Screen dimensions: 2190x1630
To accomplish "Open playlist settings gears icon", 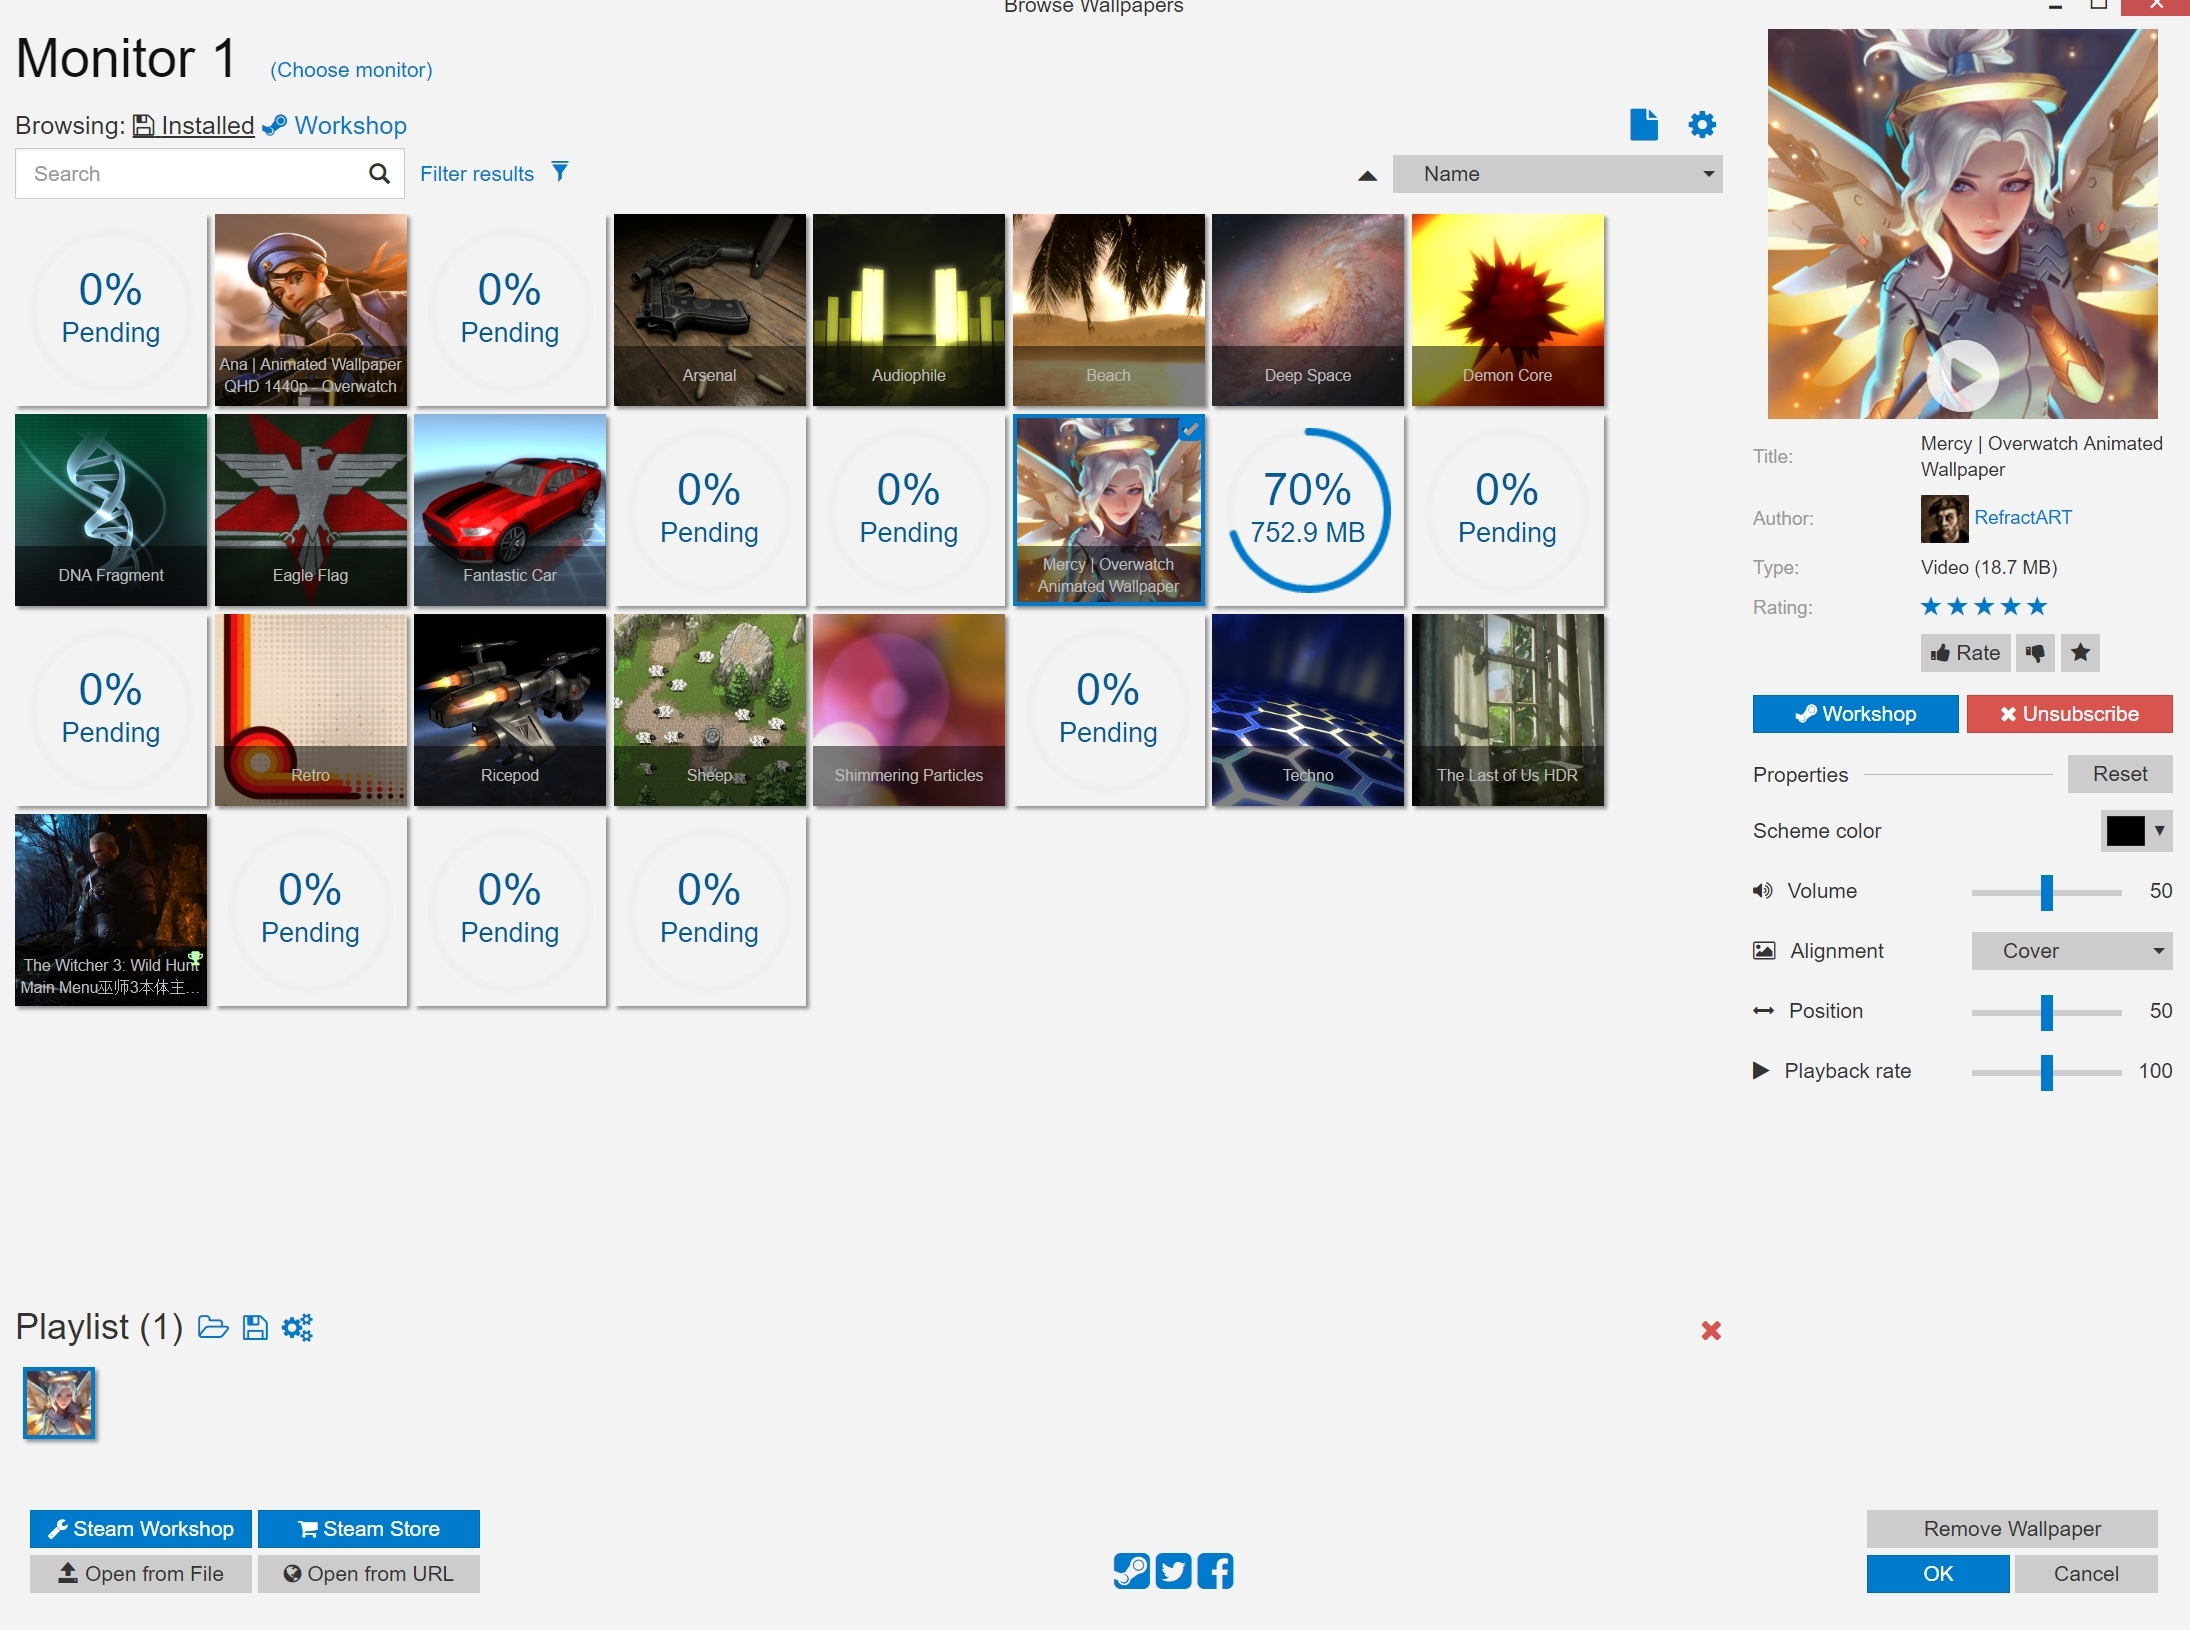I will coord(297,1327).
